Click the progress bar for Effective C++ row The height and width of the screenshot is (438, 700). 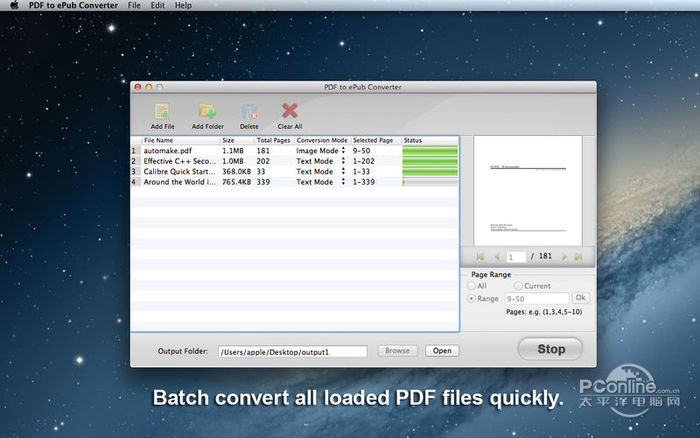coord(430,161)
